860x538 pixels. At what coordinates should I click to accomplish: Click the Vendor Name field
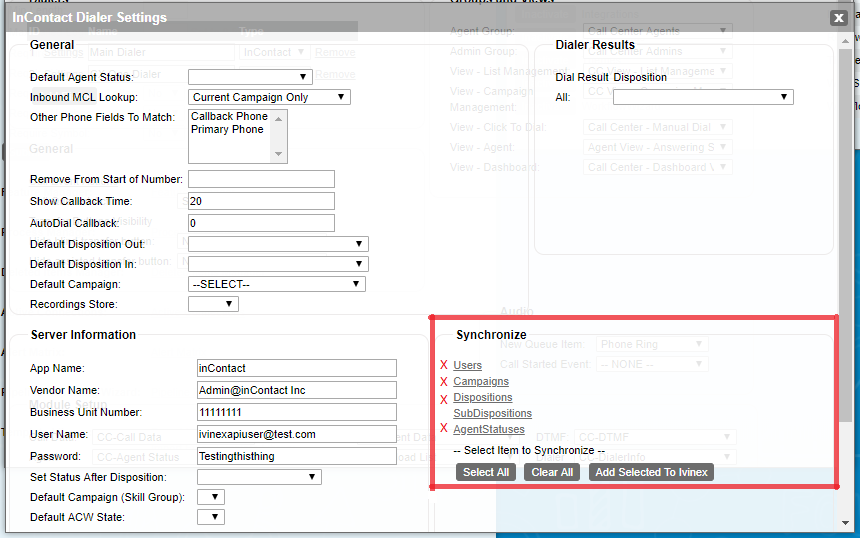297,390
